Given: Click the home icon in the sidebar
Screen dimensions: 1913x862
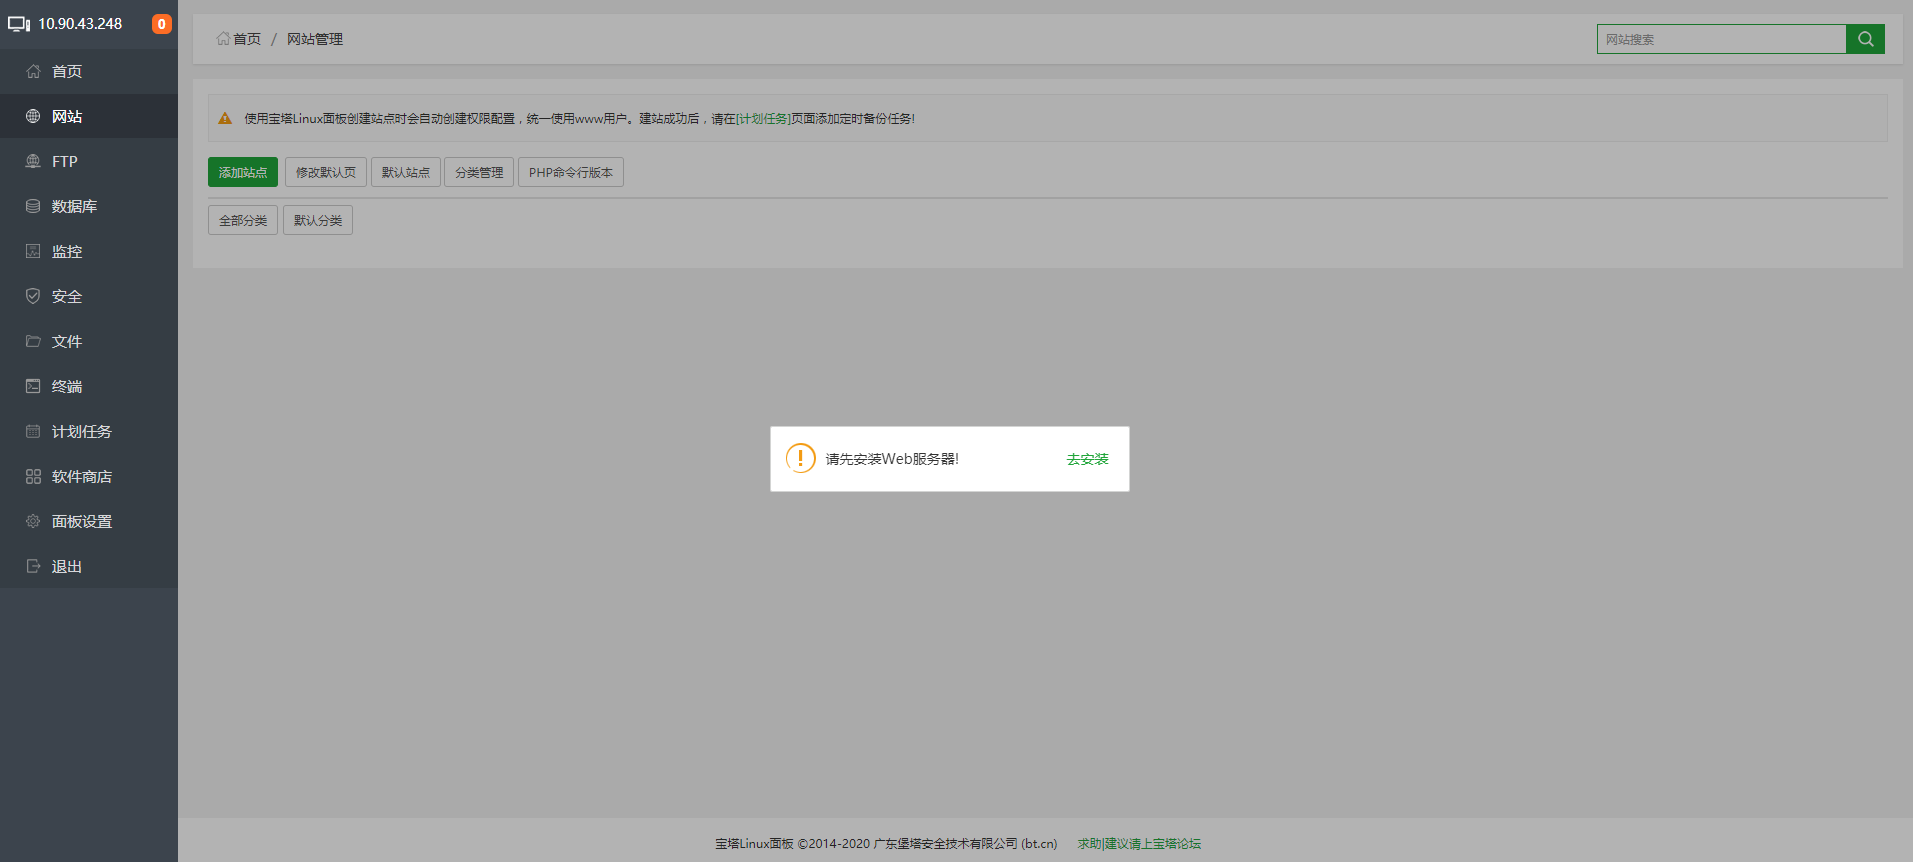Looking at the screenshot, I should pos(33,71).
